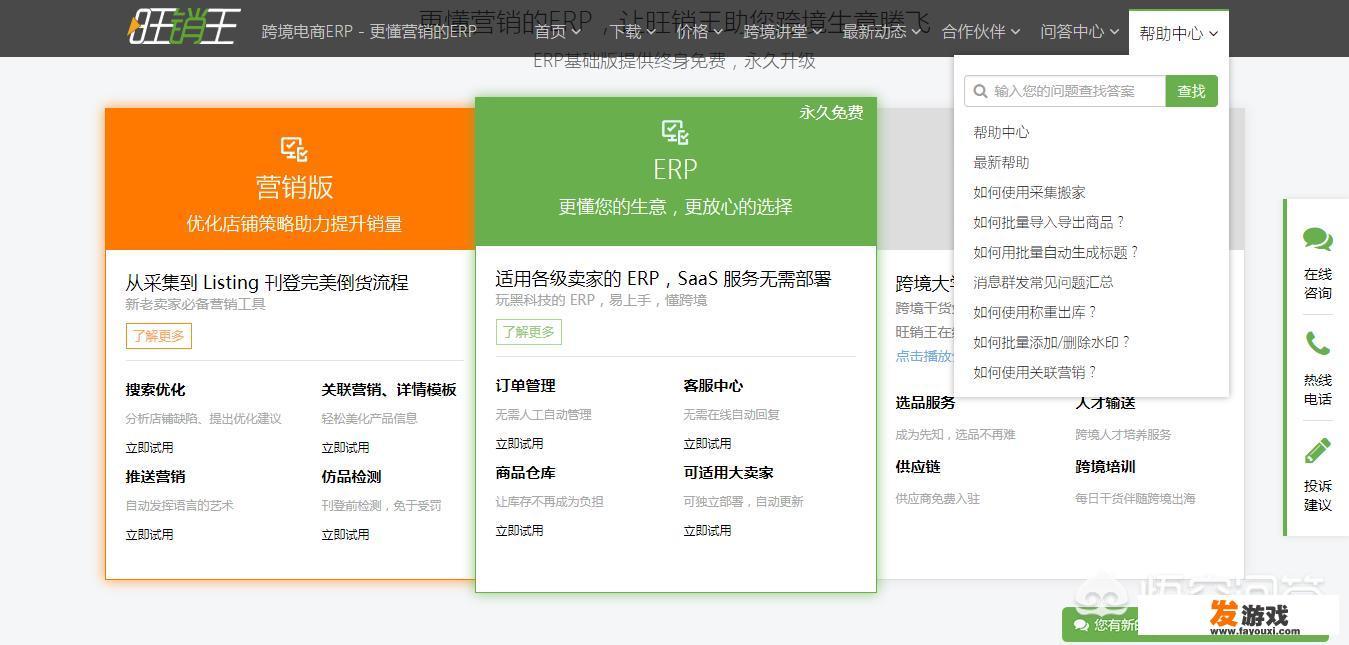Click 优化店铺策略助力提升销量 subtitle
This screenshot has height=645, width=1349.
294,224
